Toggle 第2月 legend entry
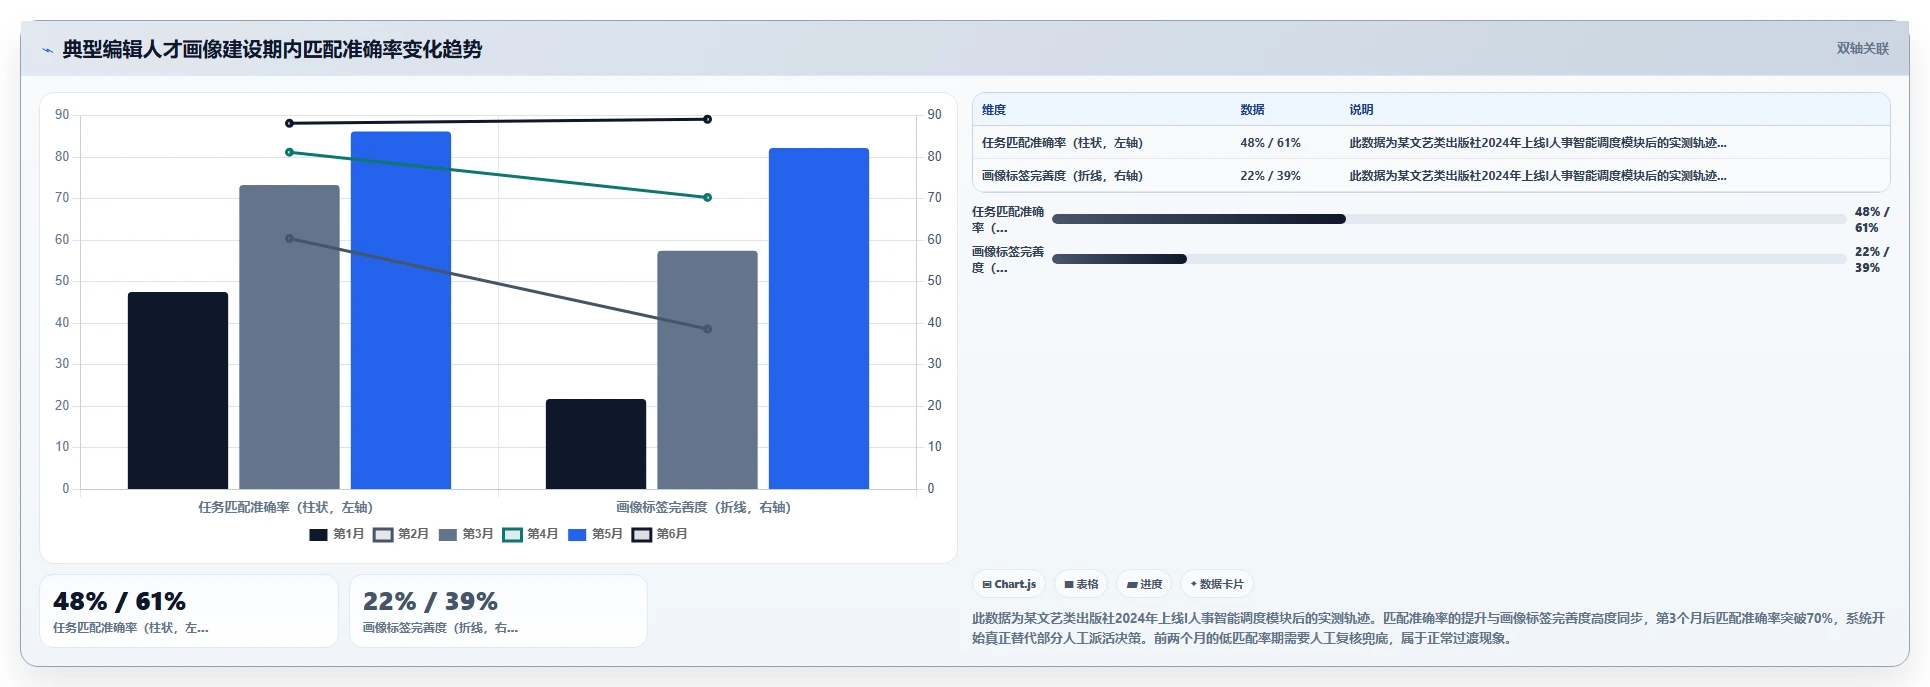 click(x=401, y=535)
